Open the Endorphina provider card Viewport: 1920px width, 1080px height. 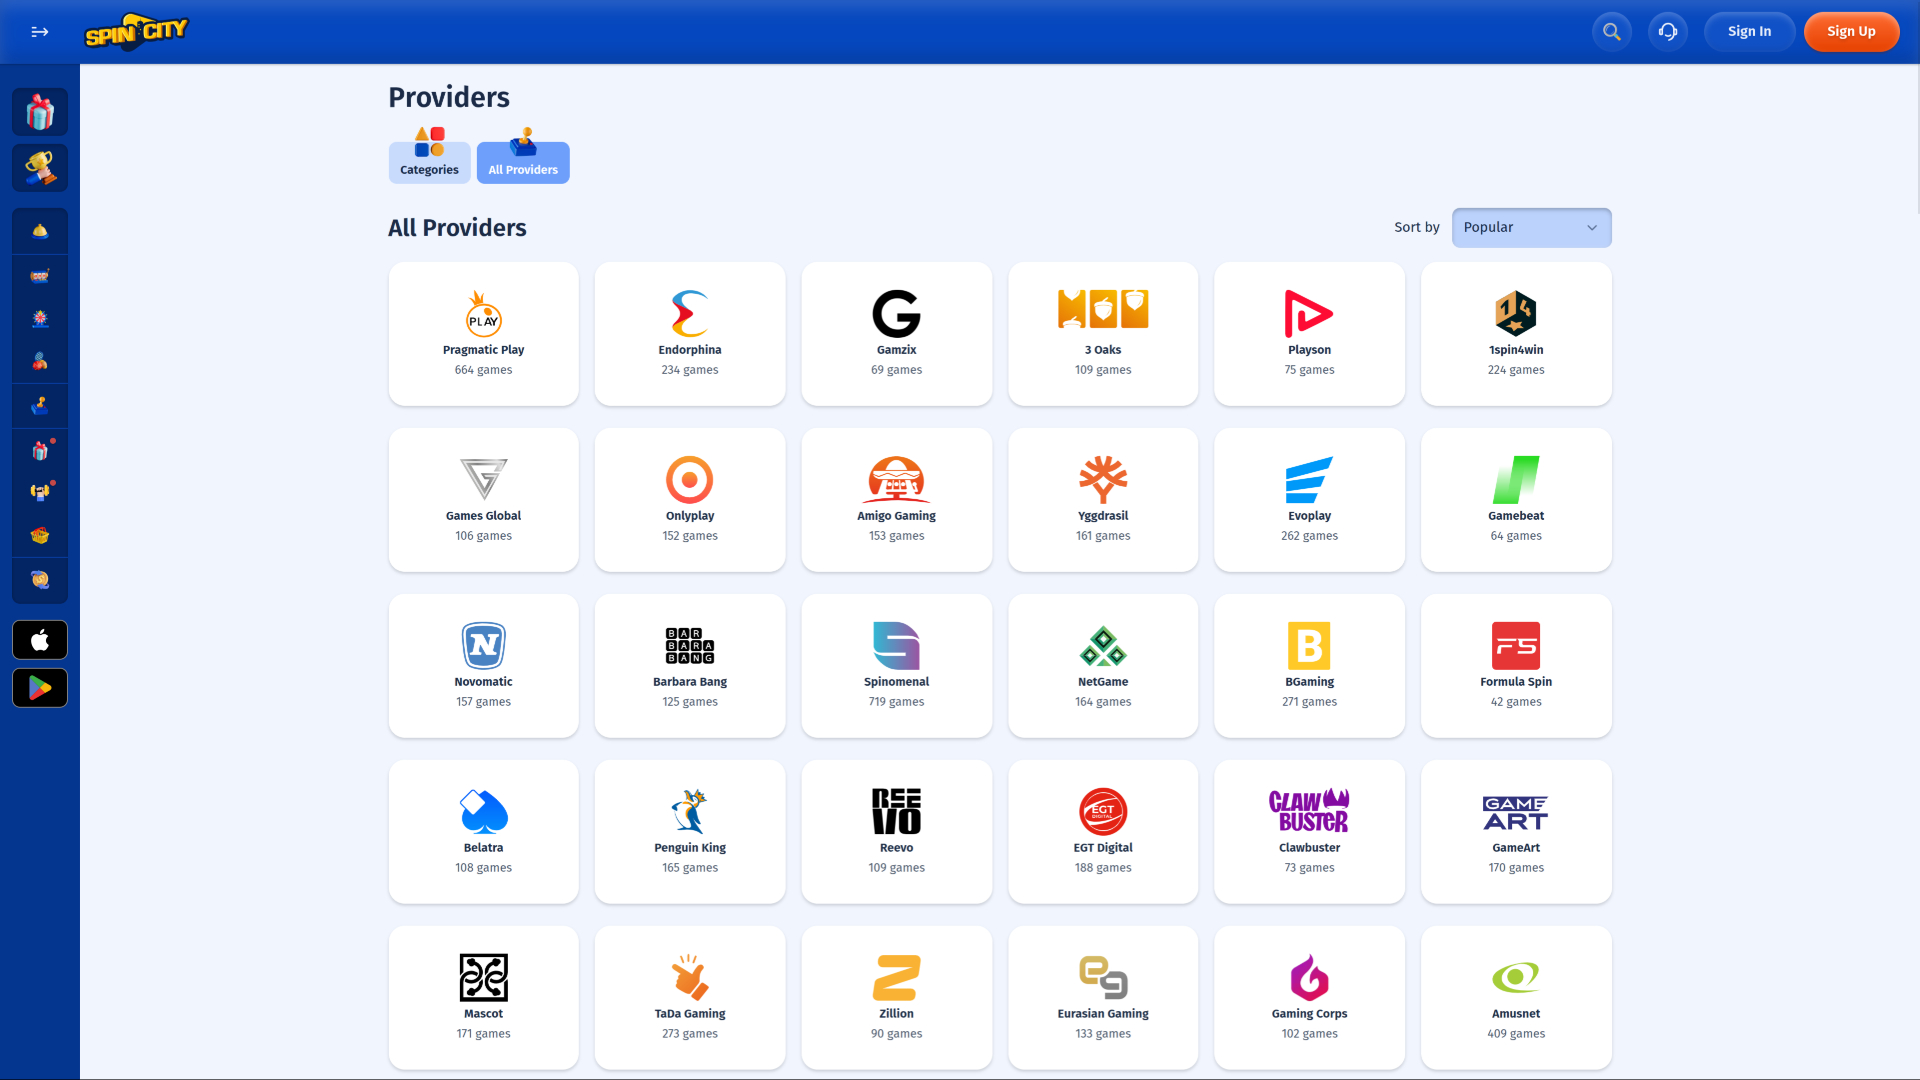(690, 334)
